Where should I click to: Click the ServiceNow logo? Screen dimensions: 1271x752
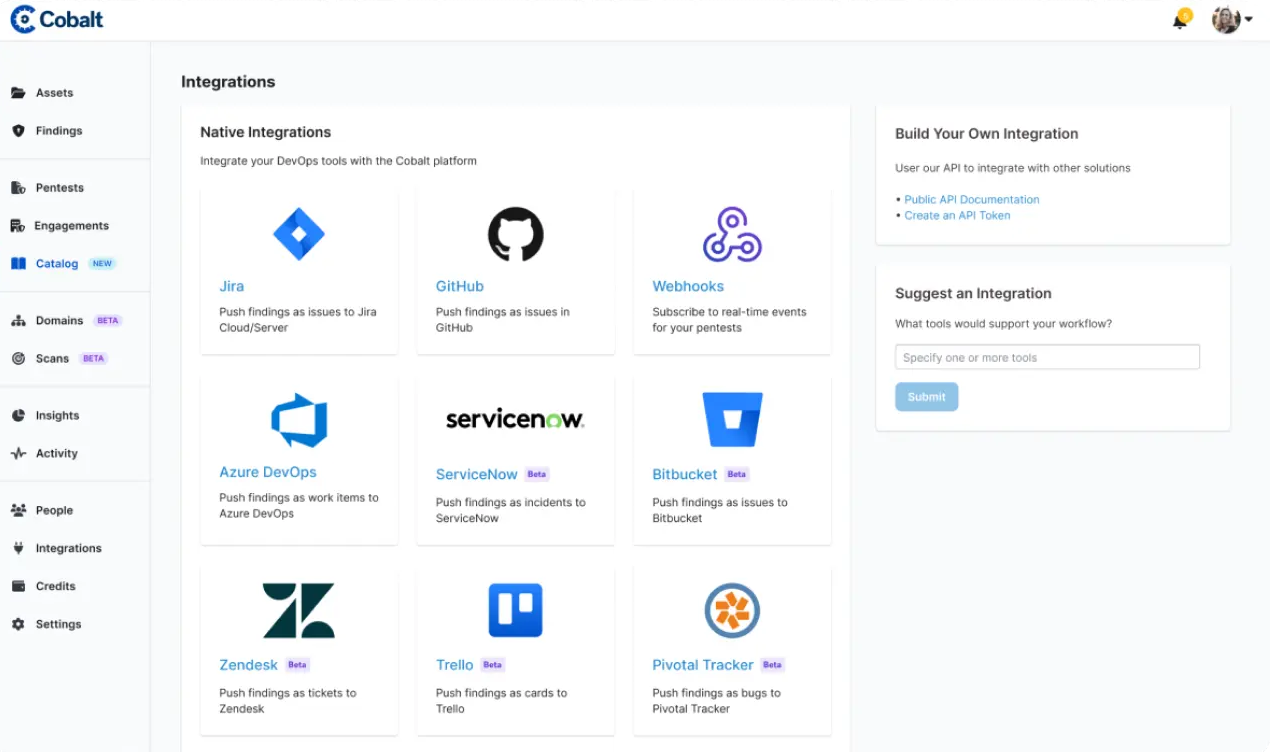pos(515,419)
